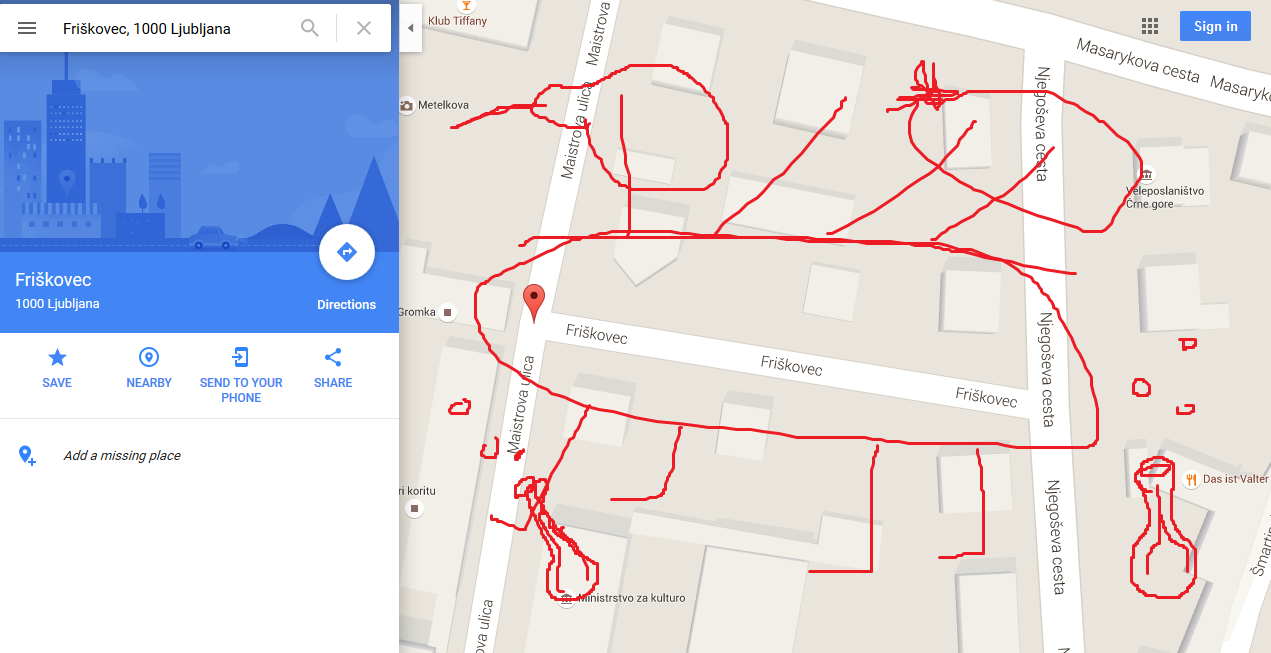Clear the search with X icon
Image resolution: width=1271 pixels, height=653 pixels.
[364, 28]
